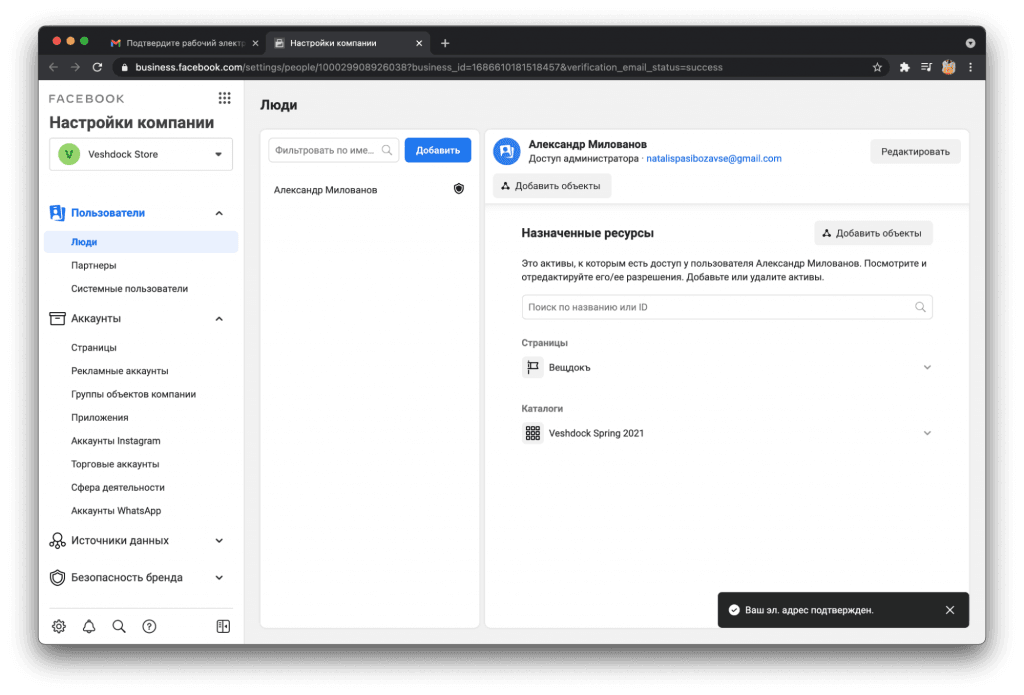1024x695 pixels.
Task: Click Добавить объекты under the user name
Action: pyautogui.click(x=552, y=186)
